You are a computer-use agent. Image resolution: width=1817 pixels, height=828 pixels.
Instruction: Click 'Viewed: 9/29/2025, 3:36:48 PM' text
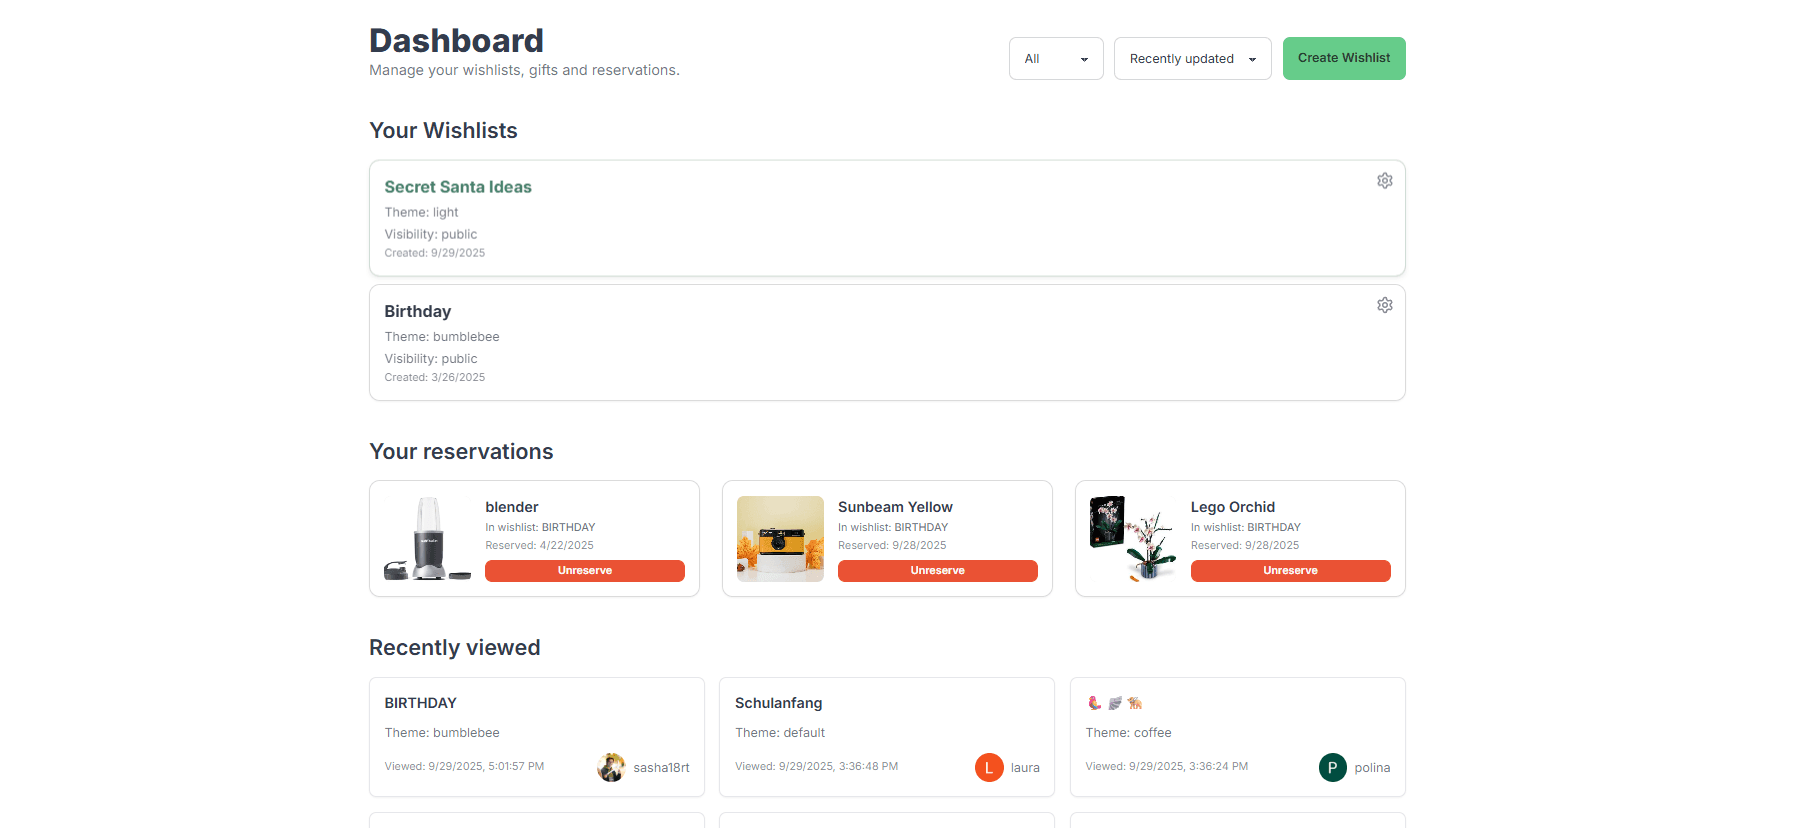click(x=816, y=767)
